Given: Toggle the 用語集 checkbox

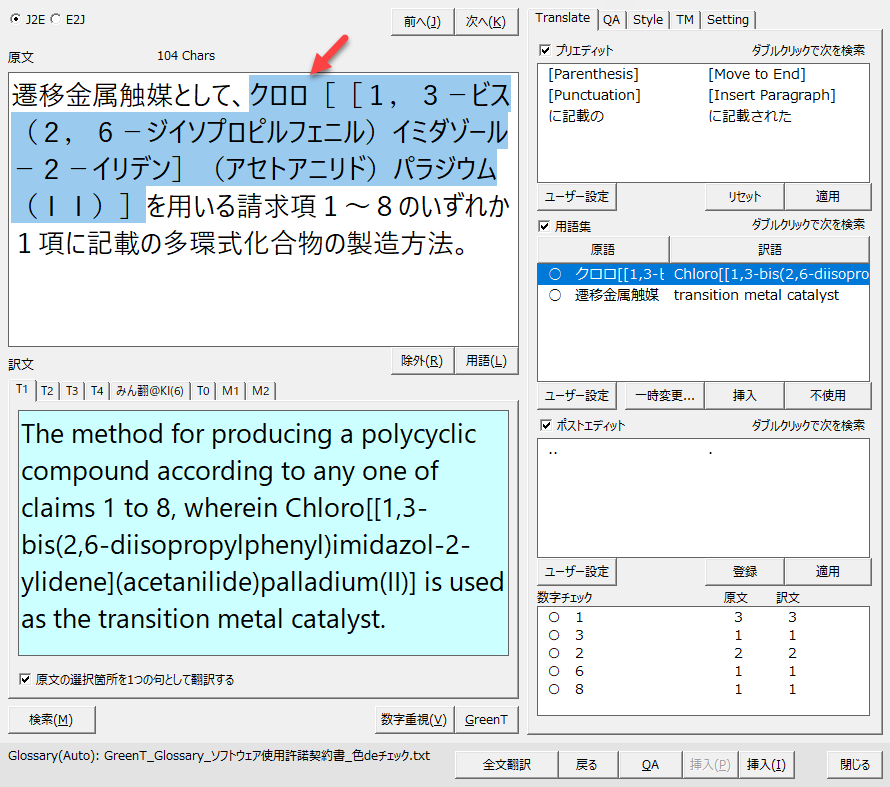Looking at the screenshot, I should tap(545, 225).
